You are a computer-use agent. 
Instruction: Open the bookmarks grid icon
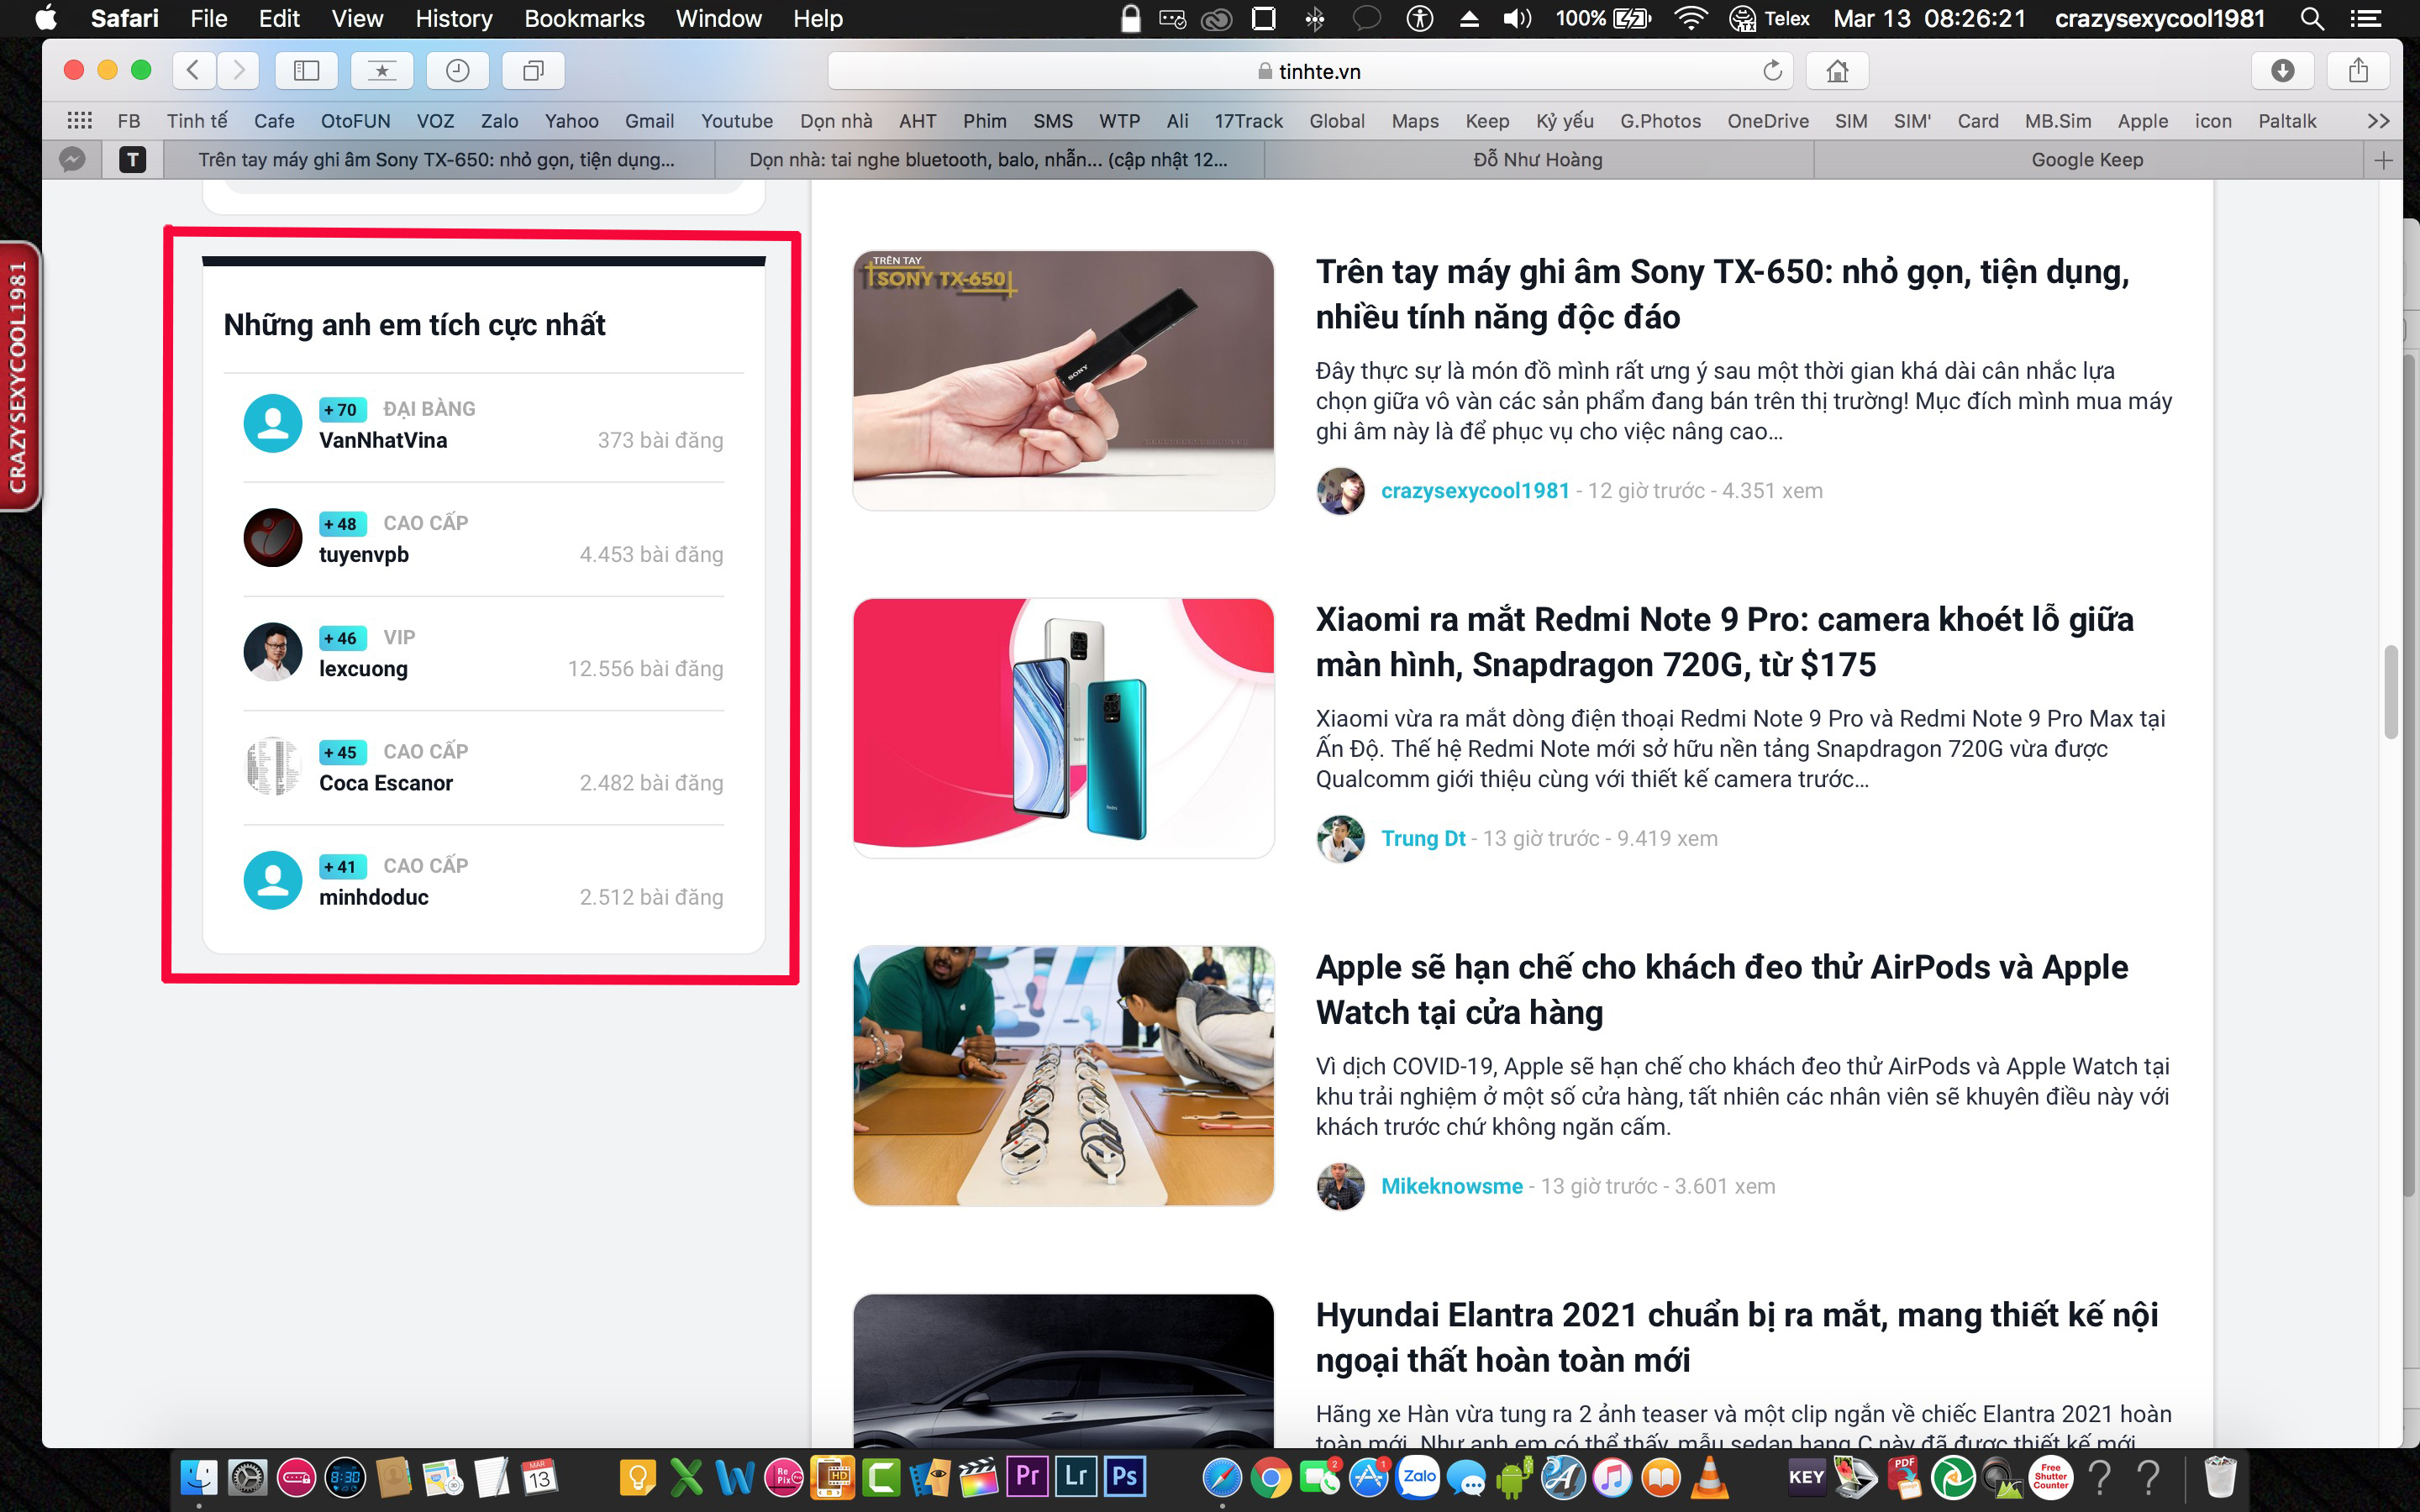click(79, 121)
